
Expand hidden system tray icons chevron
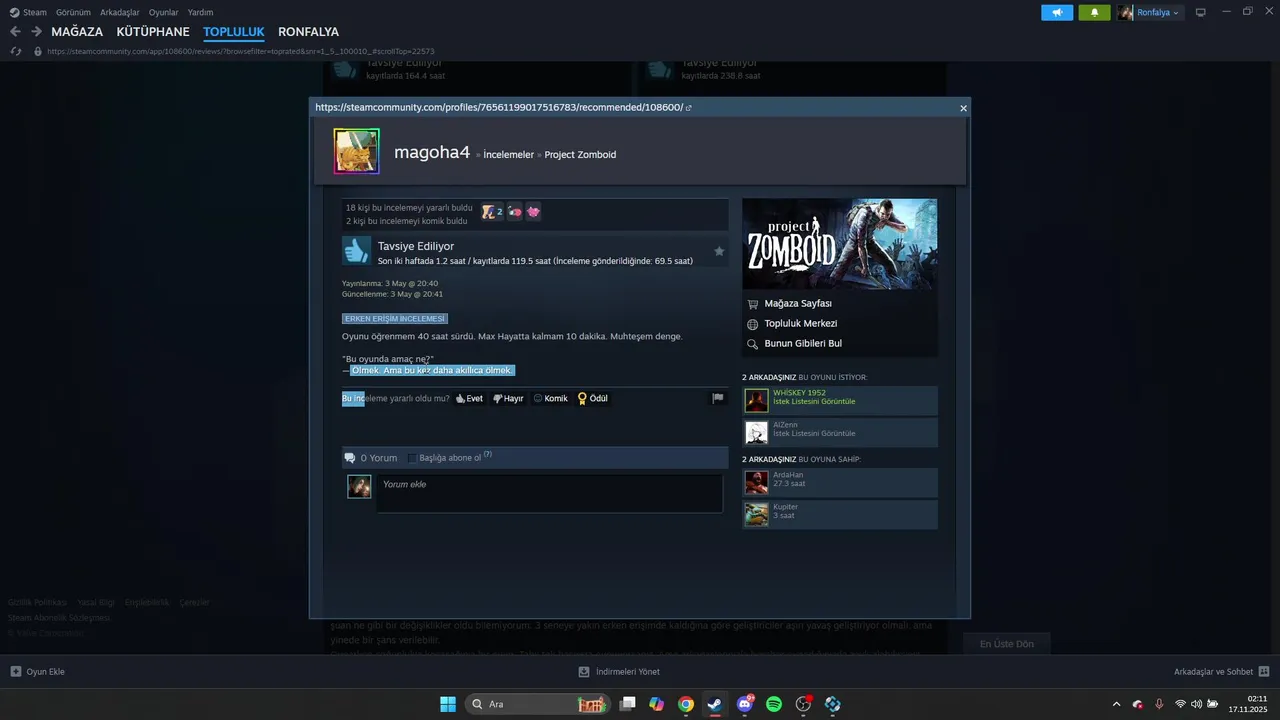1117,704
